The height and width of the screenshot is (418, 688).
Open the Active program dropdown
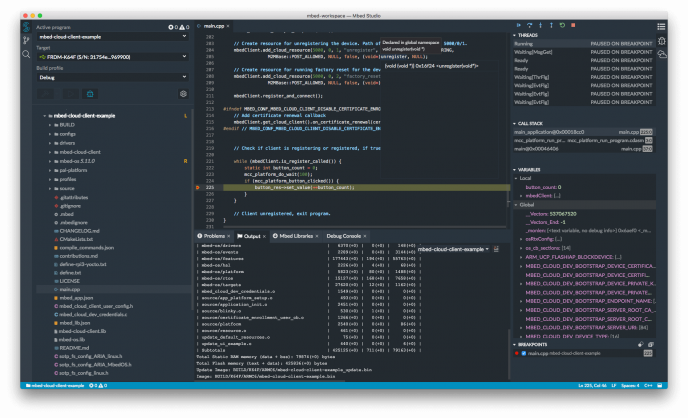pyautogui.click(x=112, y=35)
